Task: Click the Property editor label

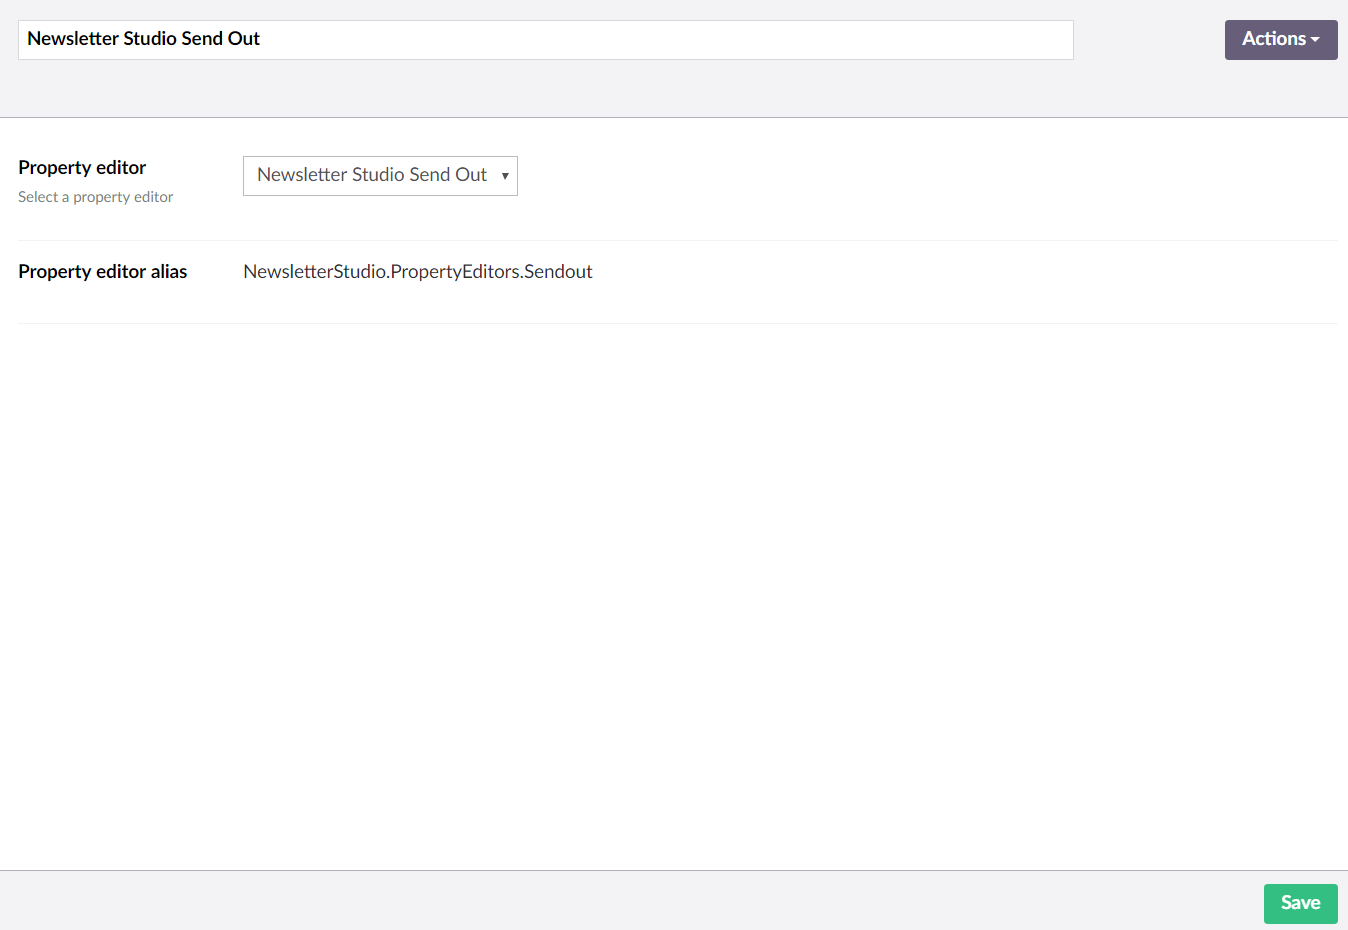Action: pos(82,168)
